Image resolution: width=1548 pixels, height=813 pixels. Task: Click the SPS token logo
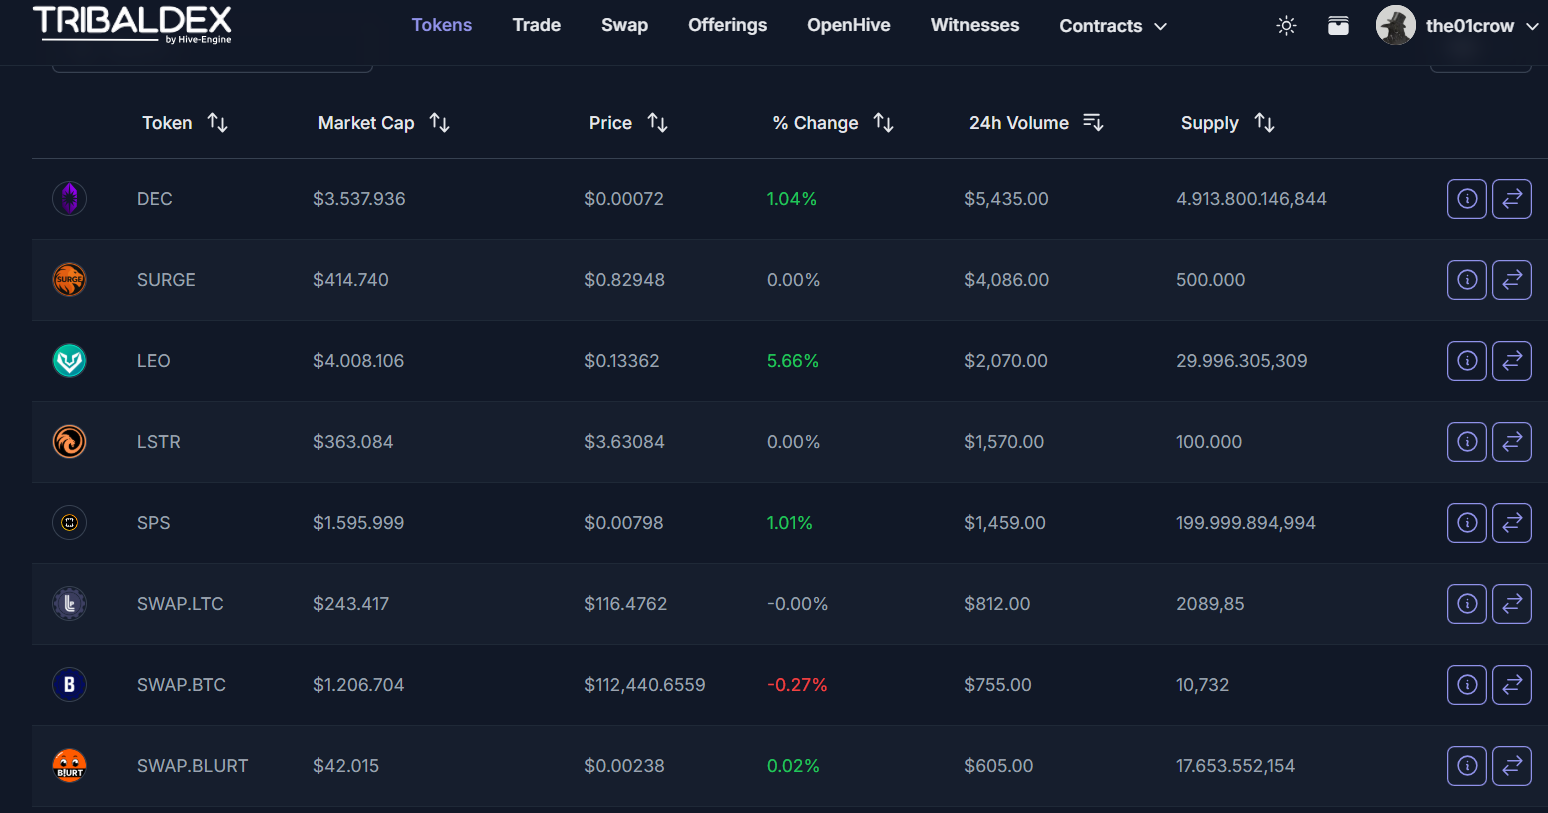point(69,523)
